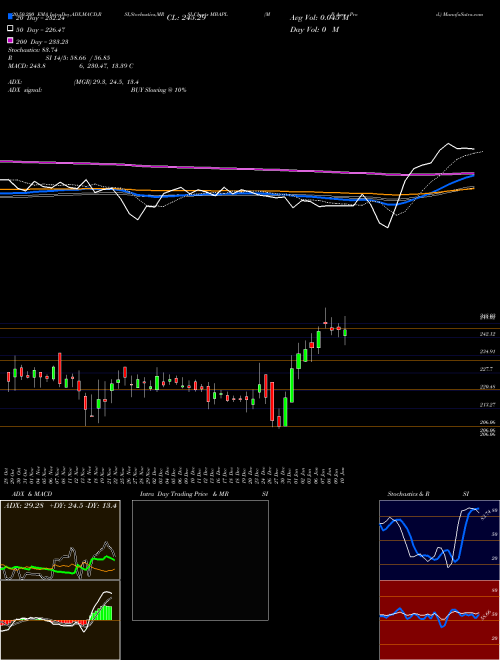Click the magenta 200 Day legend swatch
The height and width of the screenshot is (660, 500).
(10, 41)
